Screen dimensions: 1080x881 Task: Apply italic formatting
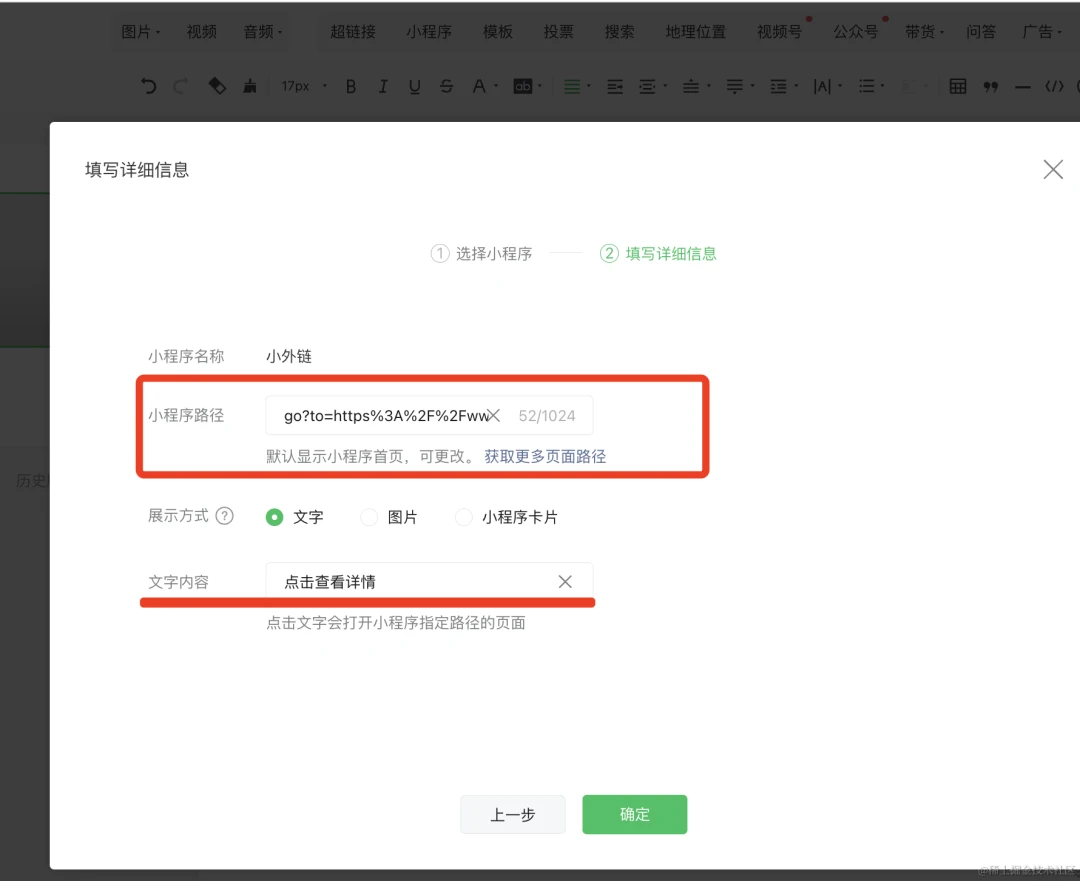point(383,86)
